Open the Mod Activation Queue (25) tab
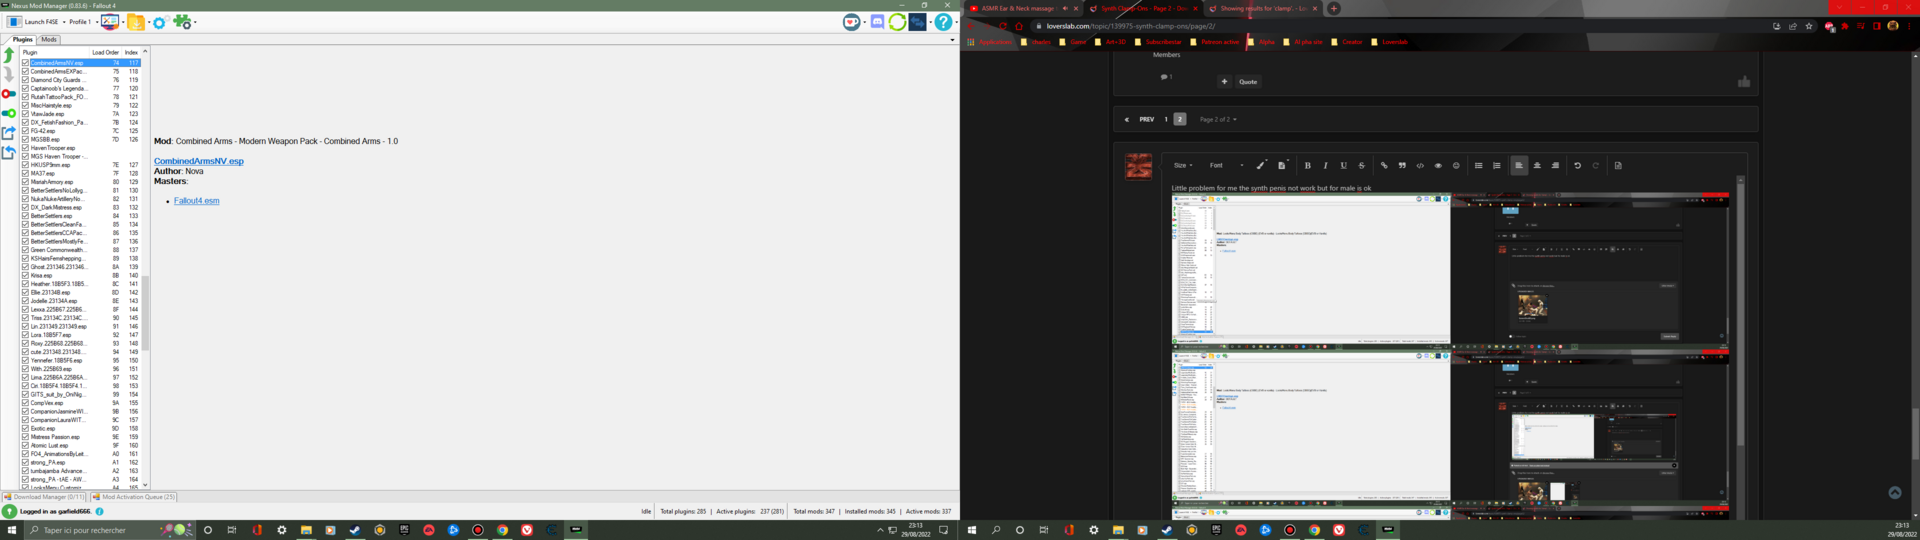This screenshot has height=540, width=1920. 133,497
